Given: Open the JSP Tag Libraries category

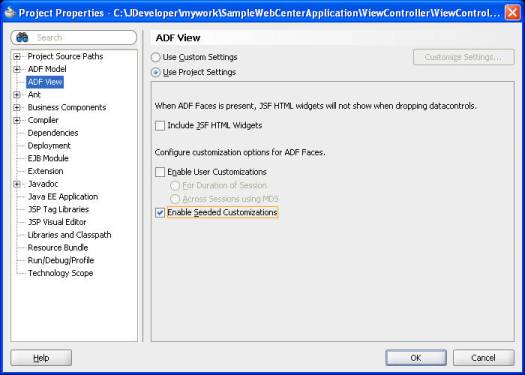Looking at the screenshot, I should pyautogui.click(x=58, y=209).
